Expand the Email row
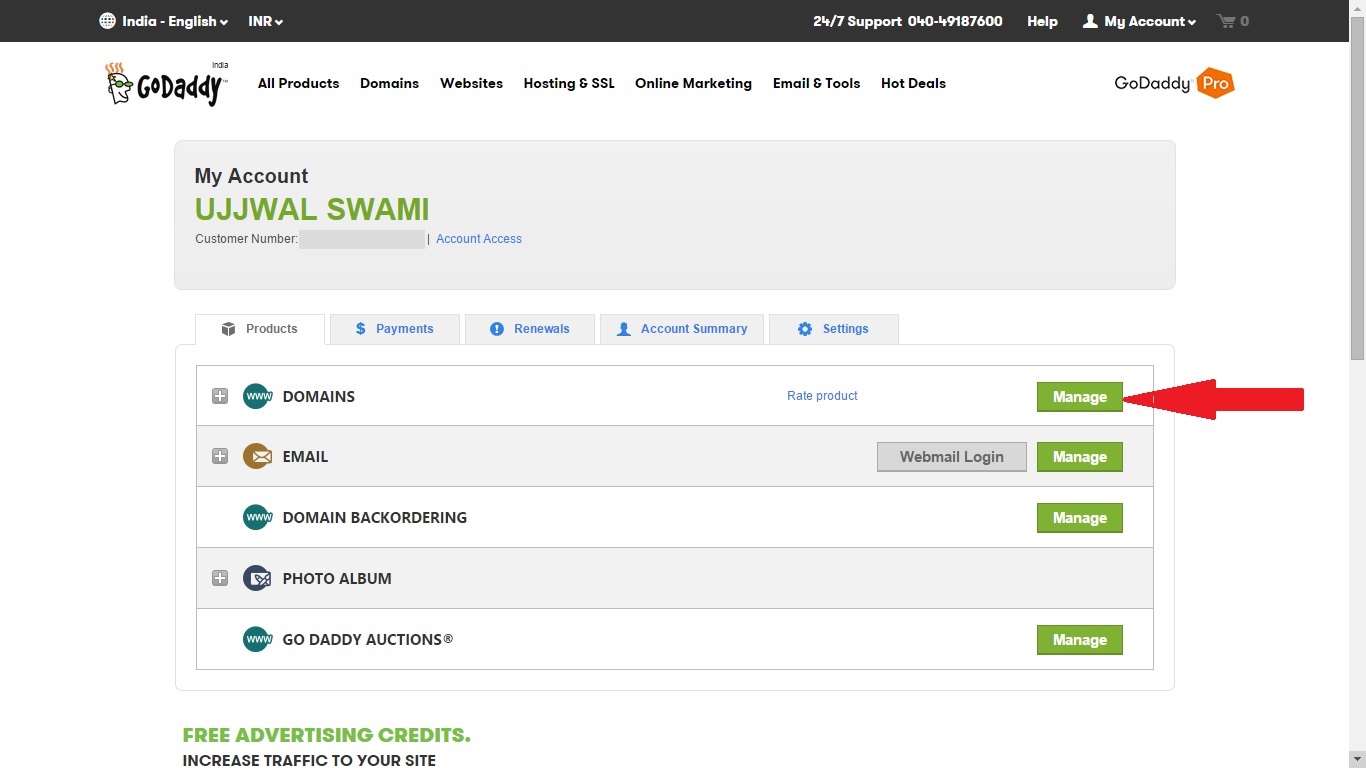The height and width of the screenshot is (768, 1366). pos(220,456)
